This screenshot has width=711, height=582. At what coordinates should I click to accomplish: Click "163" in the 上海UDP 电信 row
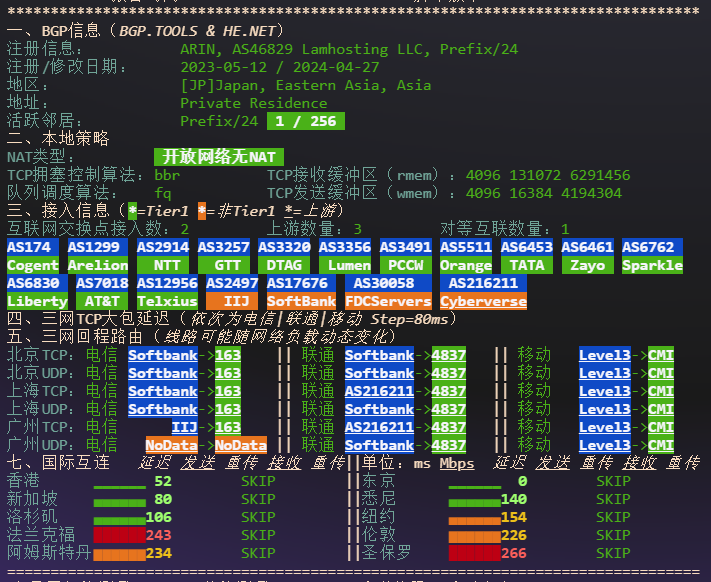[228, 409]
